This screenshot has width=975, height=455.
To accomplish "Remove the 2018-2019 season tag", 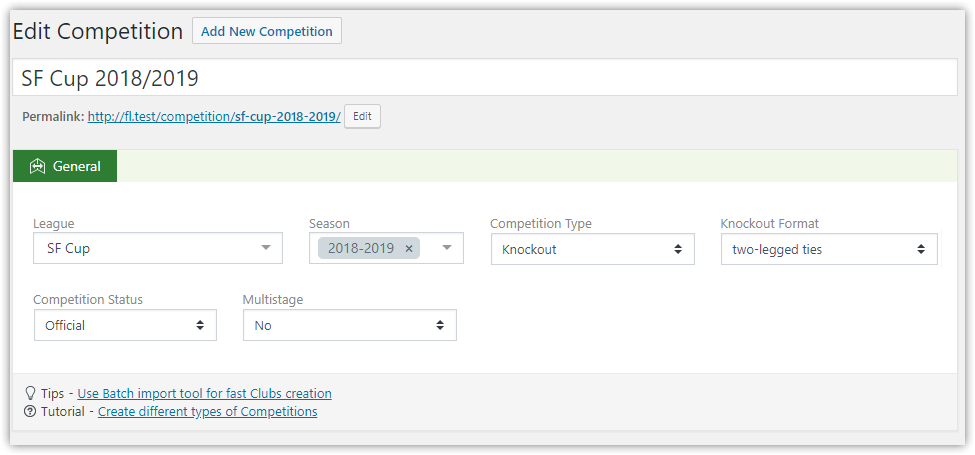I will [x=409, y=249].
